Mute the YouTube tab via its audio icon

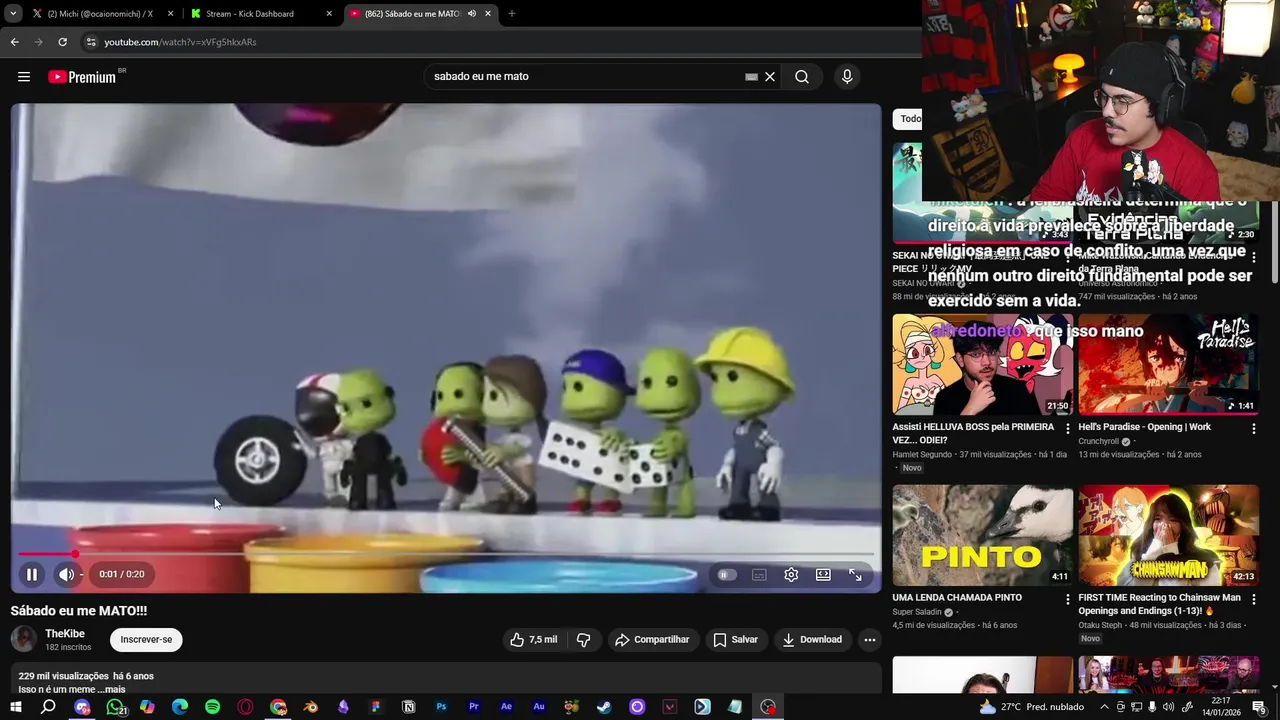pos(472,14)
